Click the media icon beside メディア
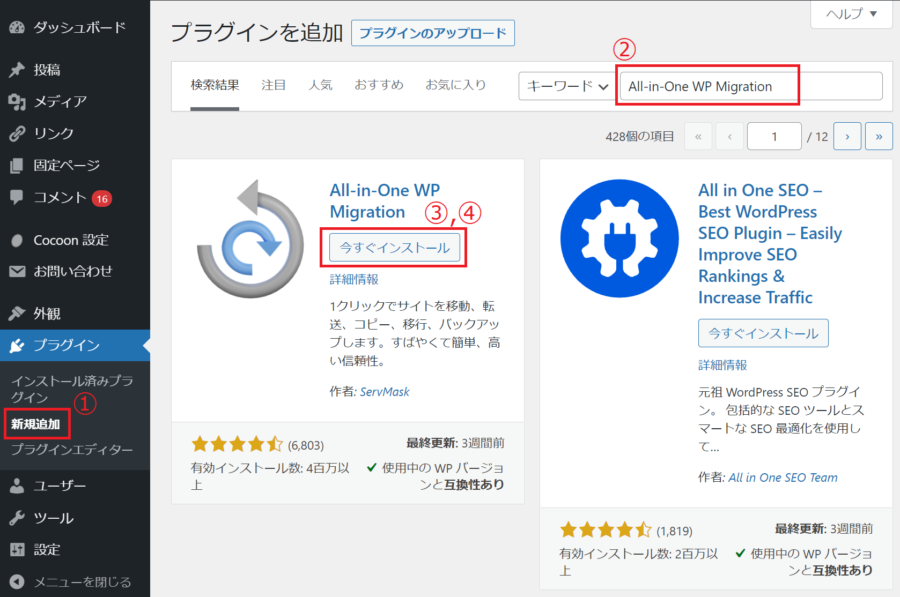Screen dimensions: 900x597 point(17,102)
